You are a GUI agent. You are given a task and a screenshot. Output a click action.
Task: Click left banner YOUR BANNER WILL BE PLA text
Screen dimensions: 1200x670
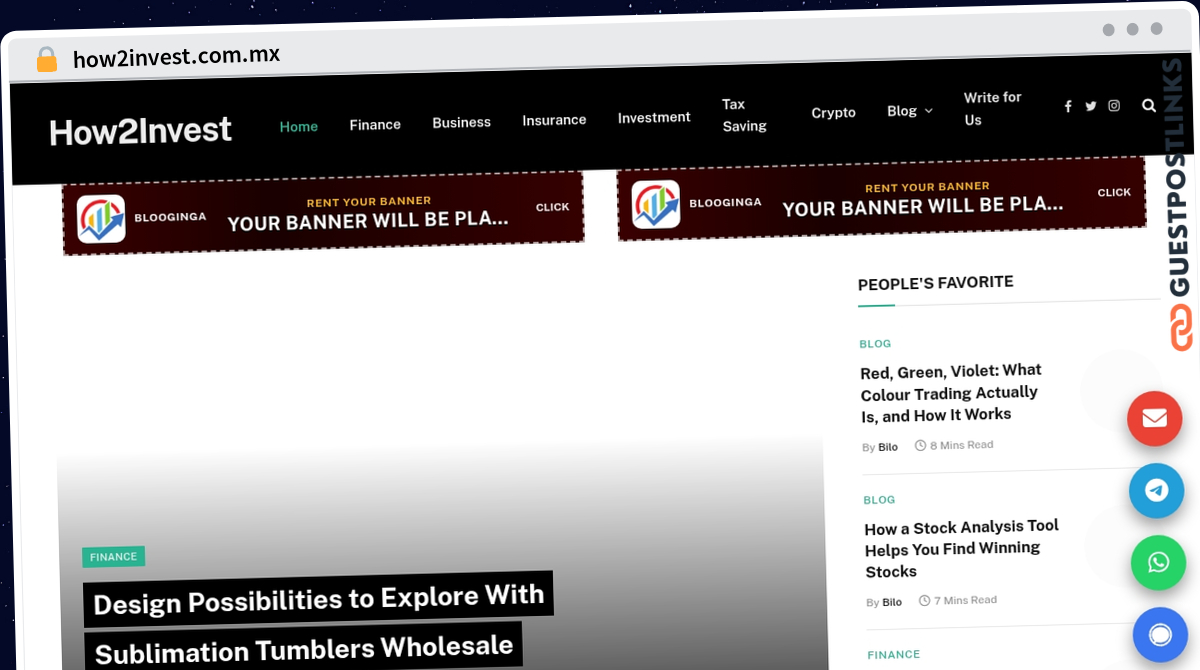[368, 221]
